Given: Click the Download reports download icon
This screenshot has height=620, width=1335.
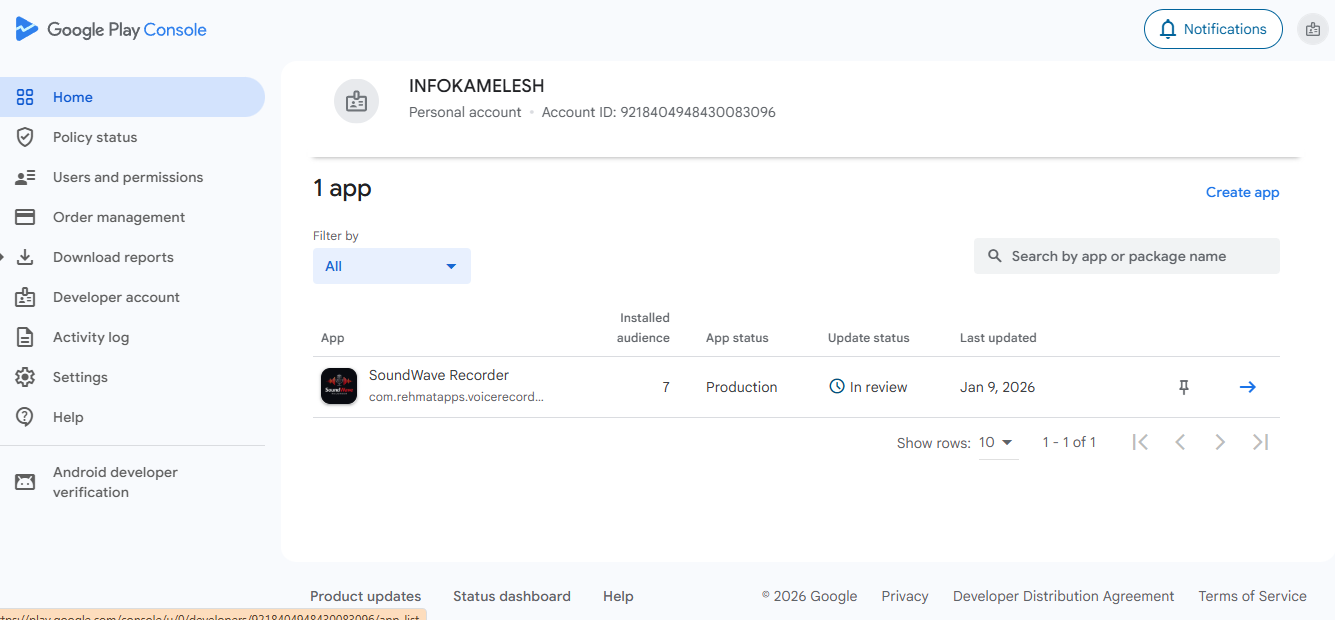Looking at the screenshot, I should (25, 257).
